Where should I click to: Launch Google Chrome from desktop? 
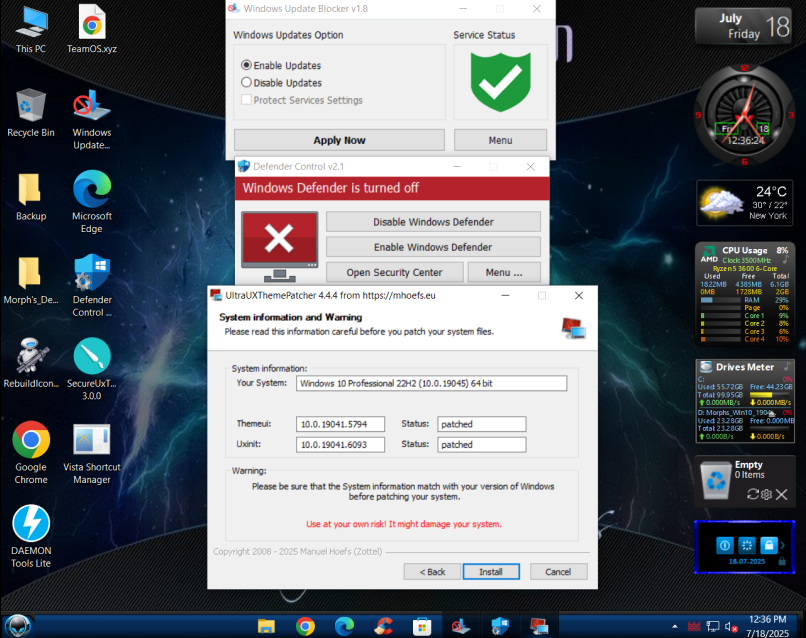(31, 453)
